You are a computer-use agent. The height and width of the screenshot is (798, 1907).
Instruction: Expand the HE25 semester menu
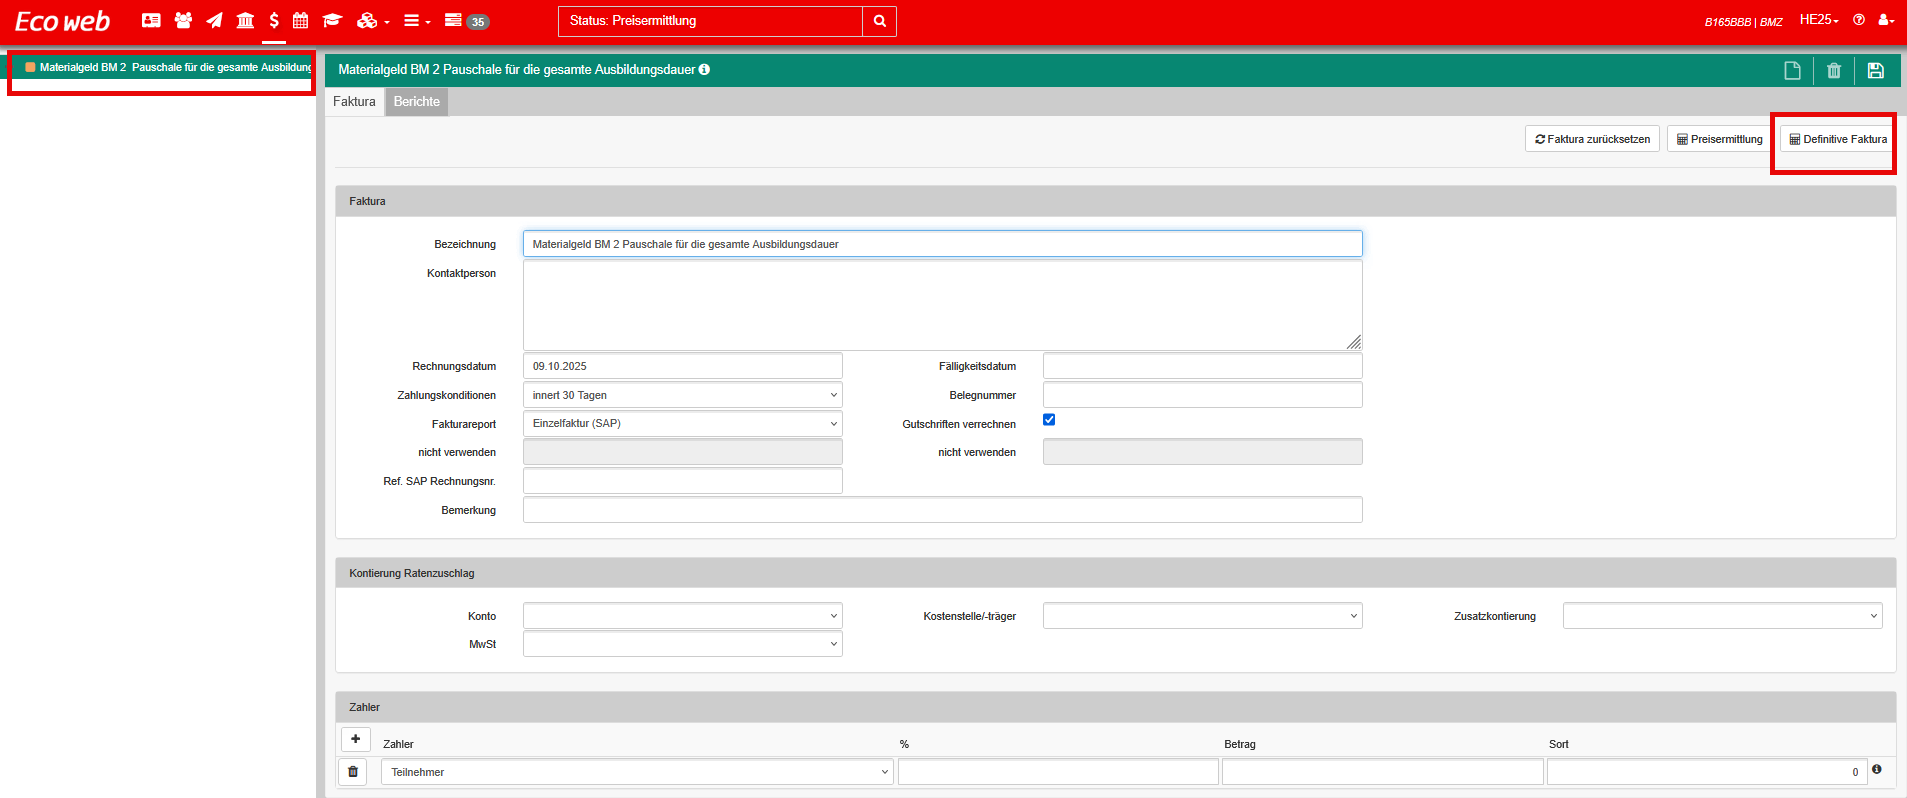1818,20
